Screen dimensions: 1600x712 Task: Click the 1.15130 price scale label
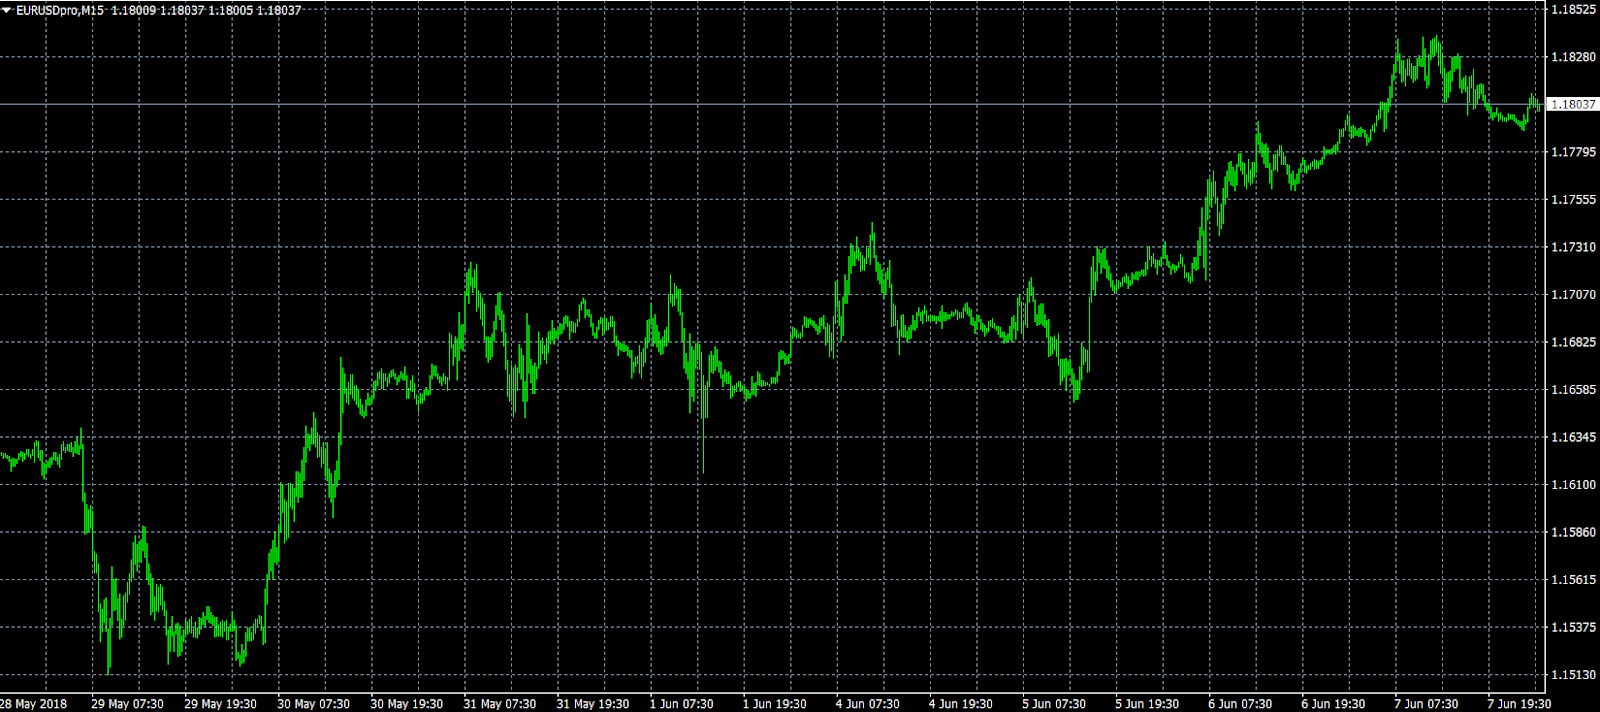1573,675
